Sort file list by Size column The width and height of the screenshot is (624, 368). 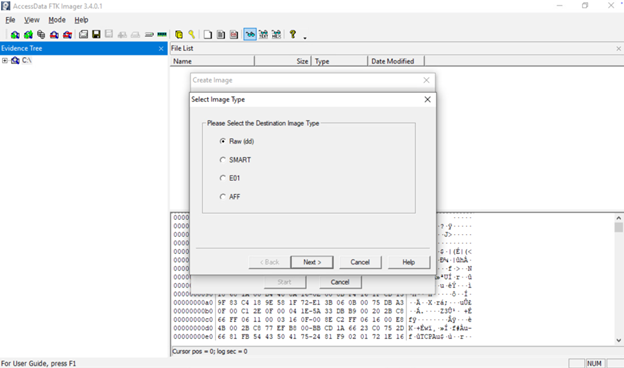tap(283, 61)
